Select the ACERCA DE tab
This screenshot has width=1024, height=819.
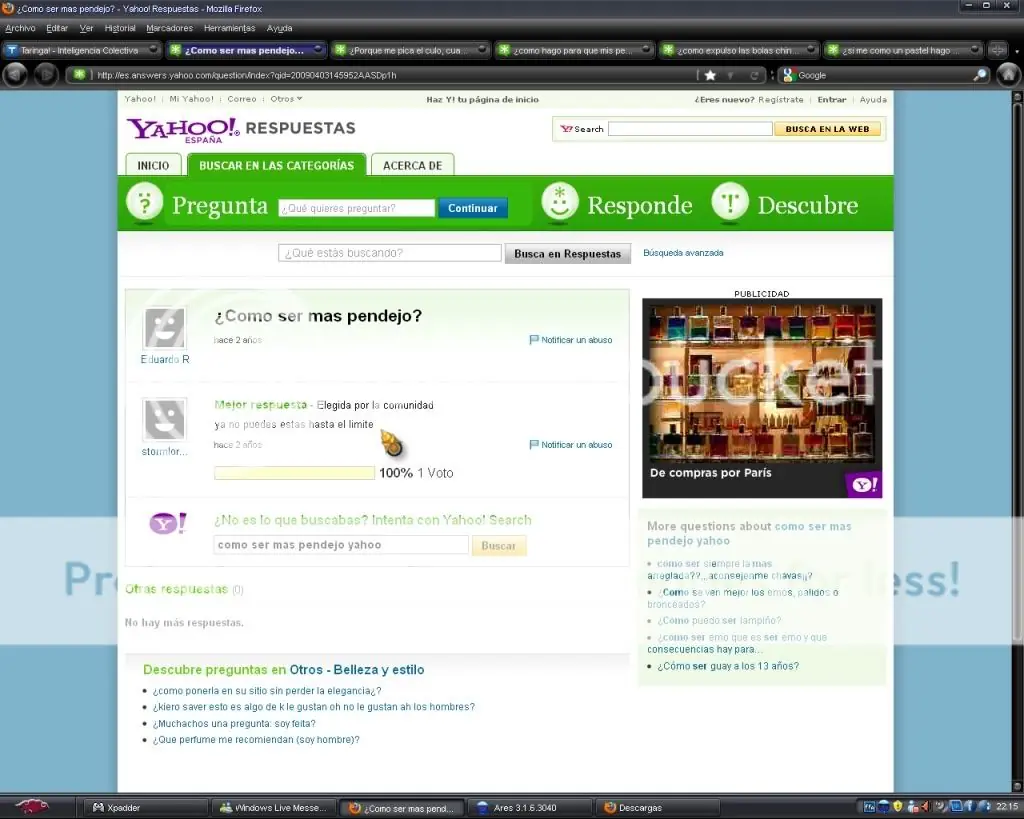pyautogui.click(x=412, y=165)
